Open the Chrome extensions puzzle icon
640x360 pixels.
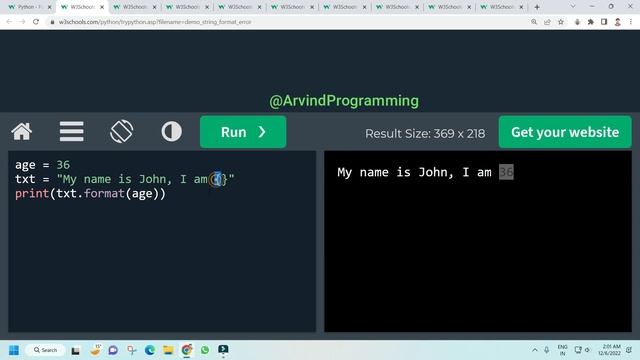click(x=591, y=22)
